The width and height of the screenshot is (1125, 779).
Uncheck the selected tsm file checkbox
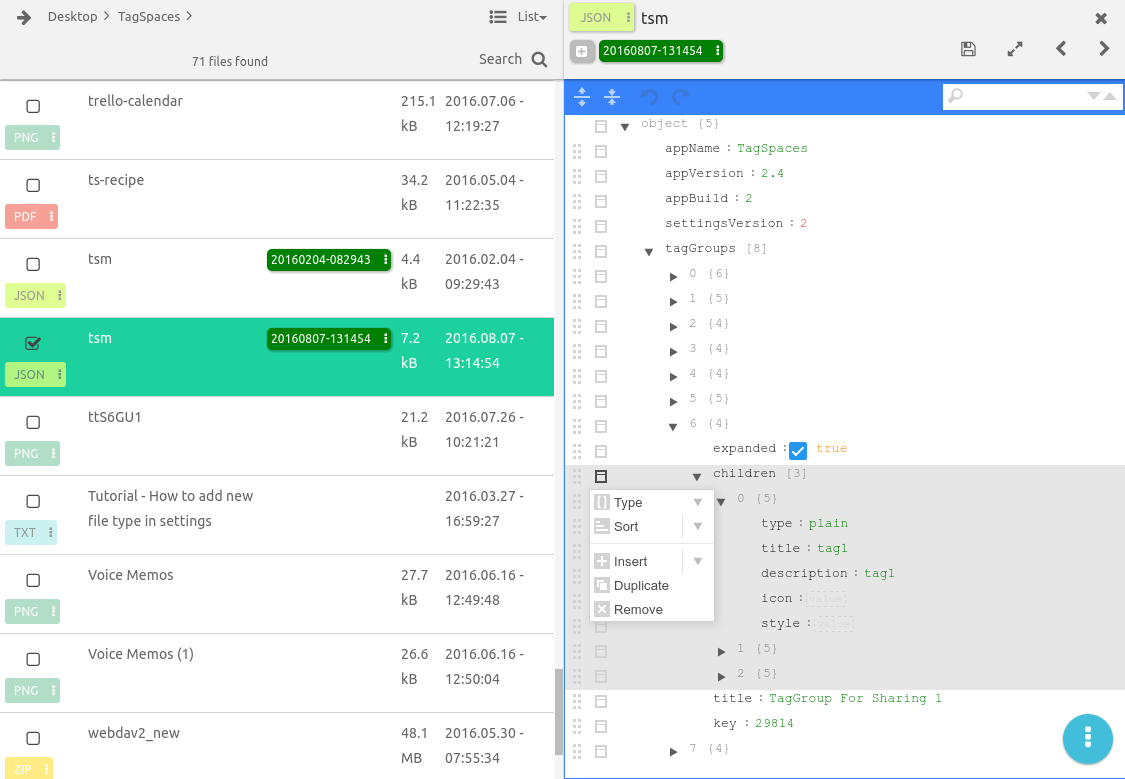point(33,343)
